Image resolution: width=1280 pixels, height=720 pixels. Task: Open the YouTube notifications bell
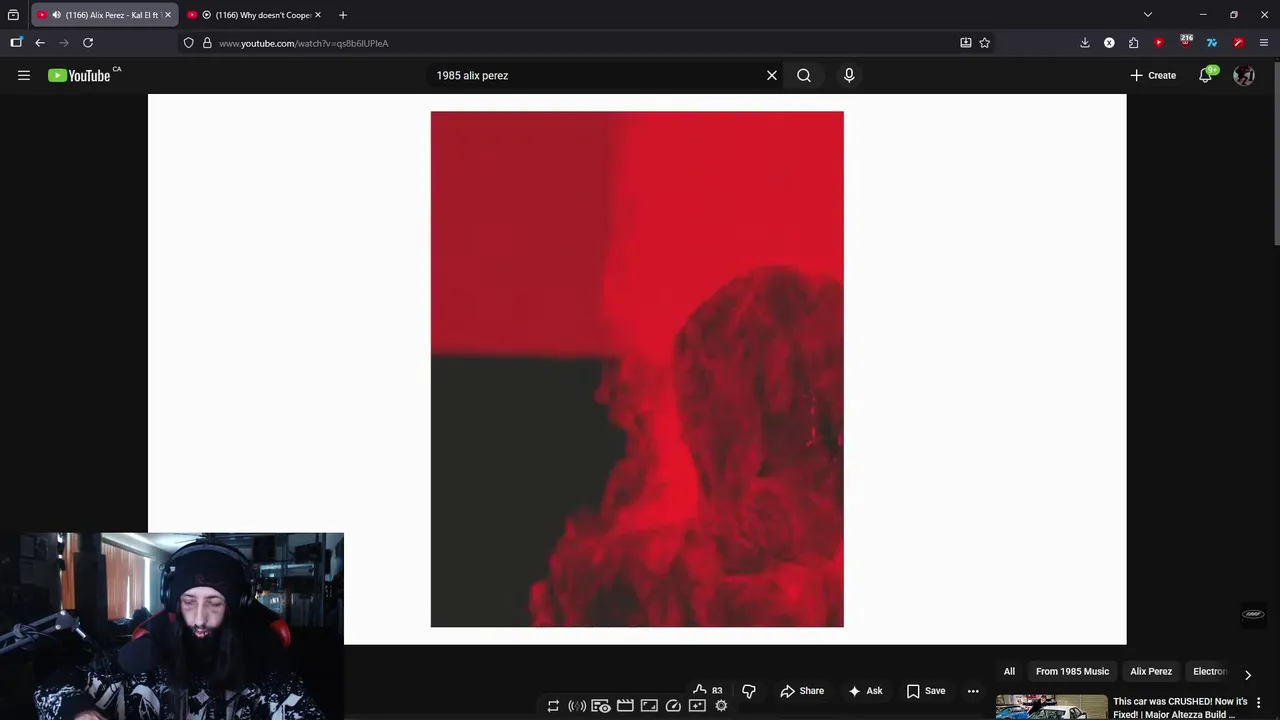click(1206, 75)
